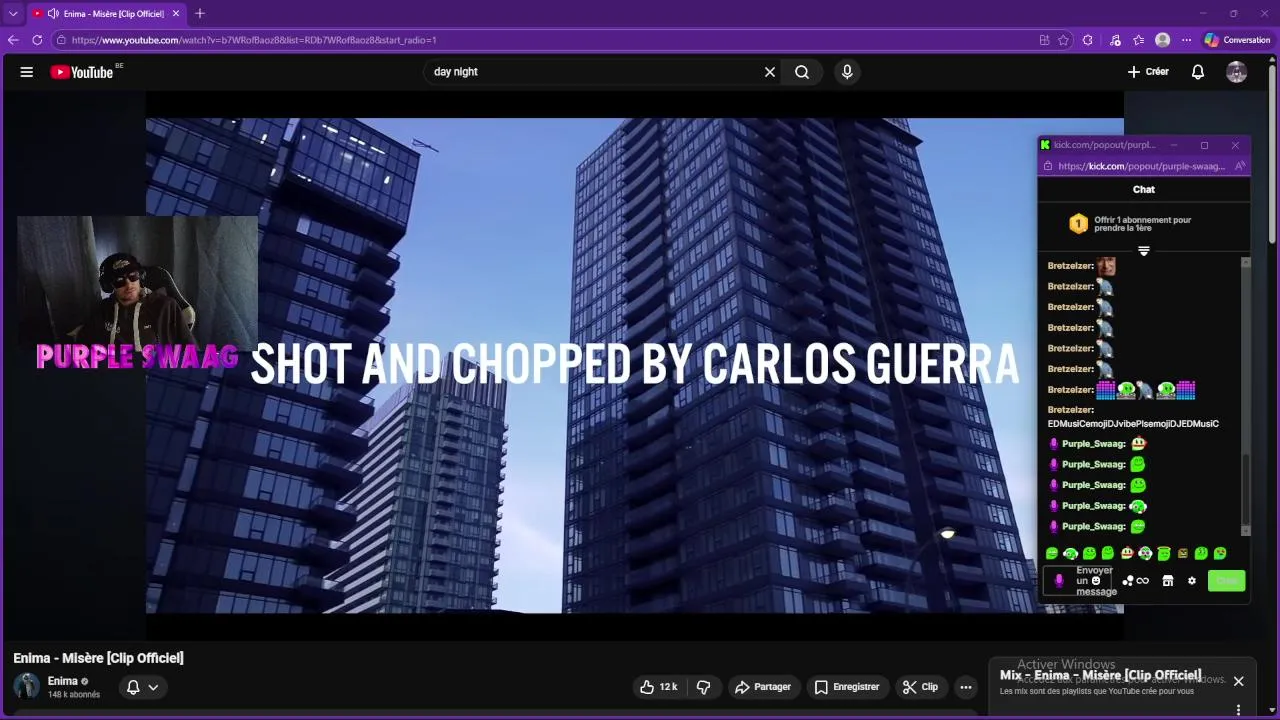Save video with the Enregistrer button

[847, 687]
